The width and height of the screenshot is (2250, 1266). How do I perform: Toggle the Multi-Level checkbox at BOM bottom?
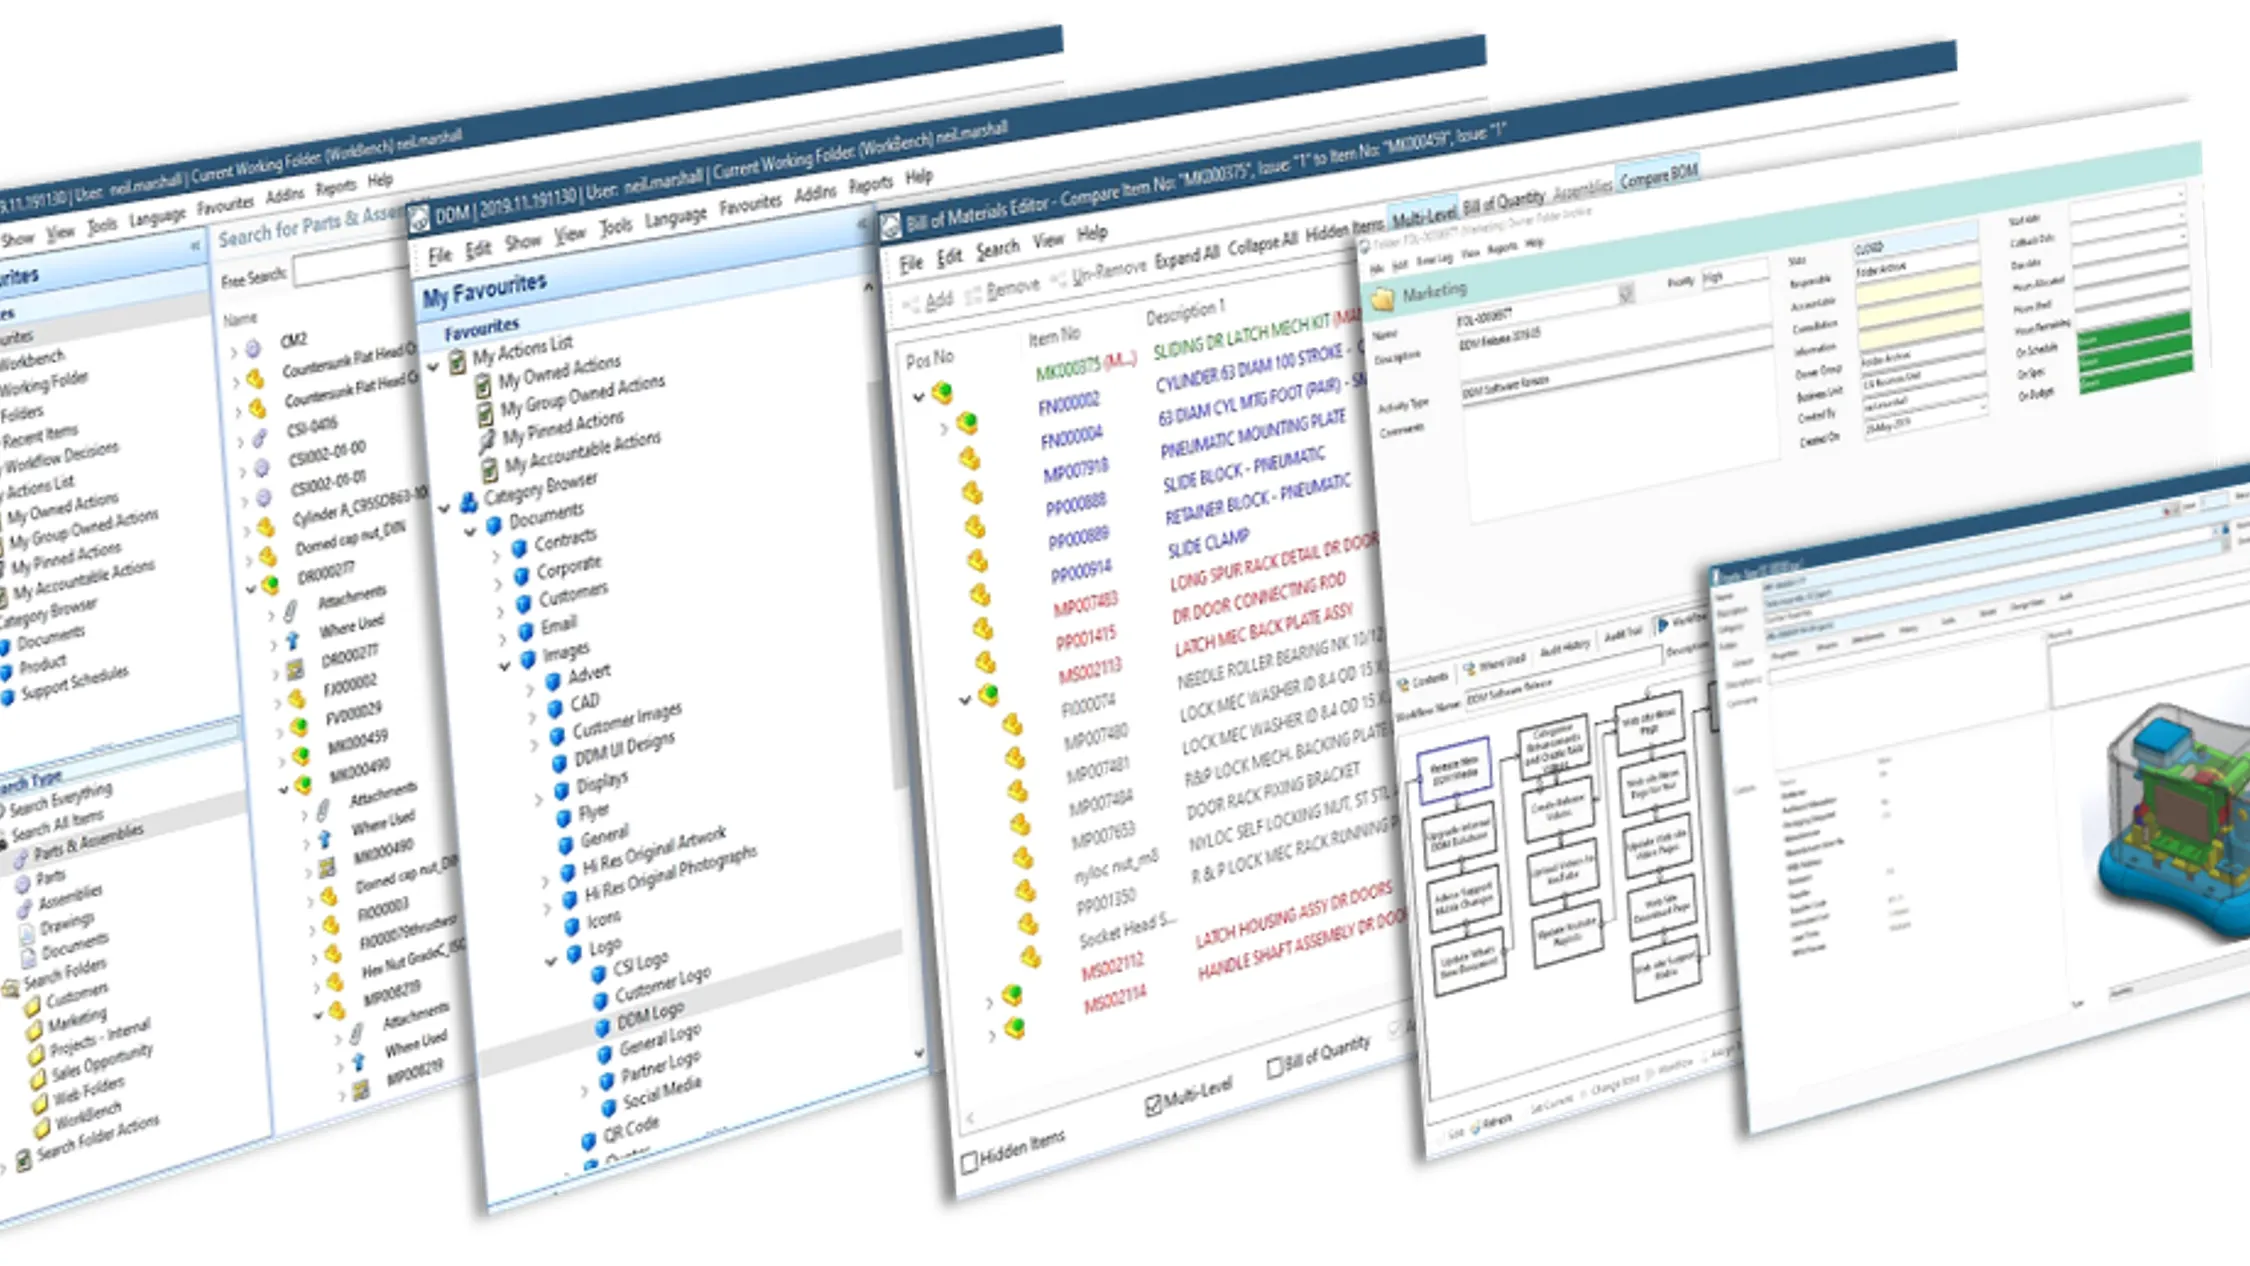[x=1153, y=1105]
